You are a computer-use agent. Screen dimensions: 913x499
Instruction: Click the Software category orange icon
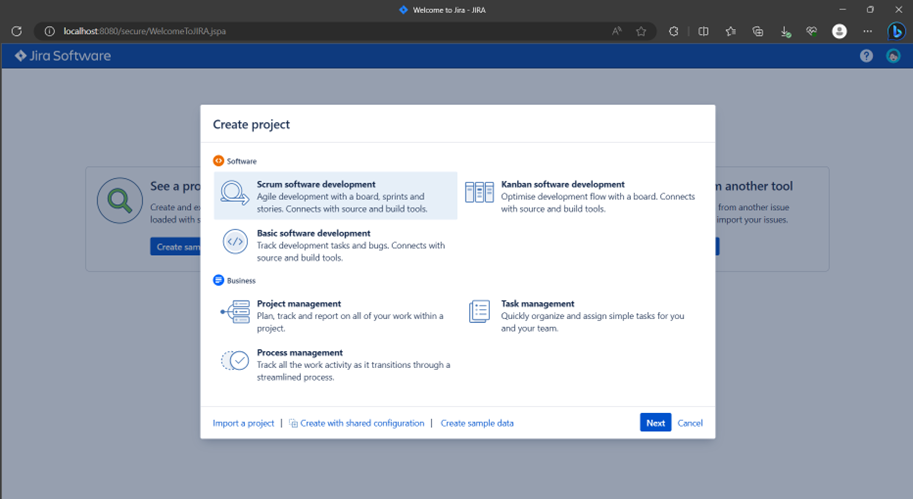tap(218, 161)
